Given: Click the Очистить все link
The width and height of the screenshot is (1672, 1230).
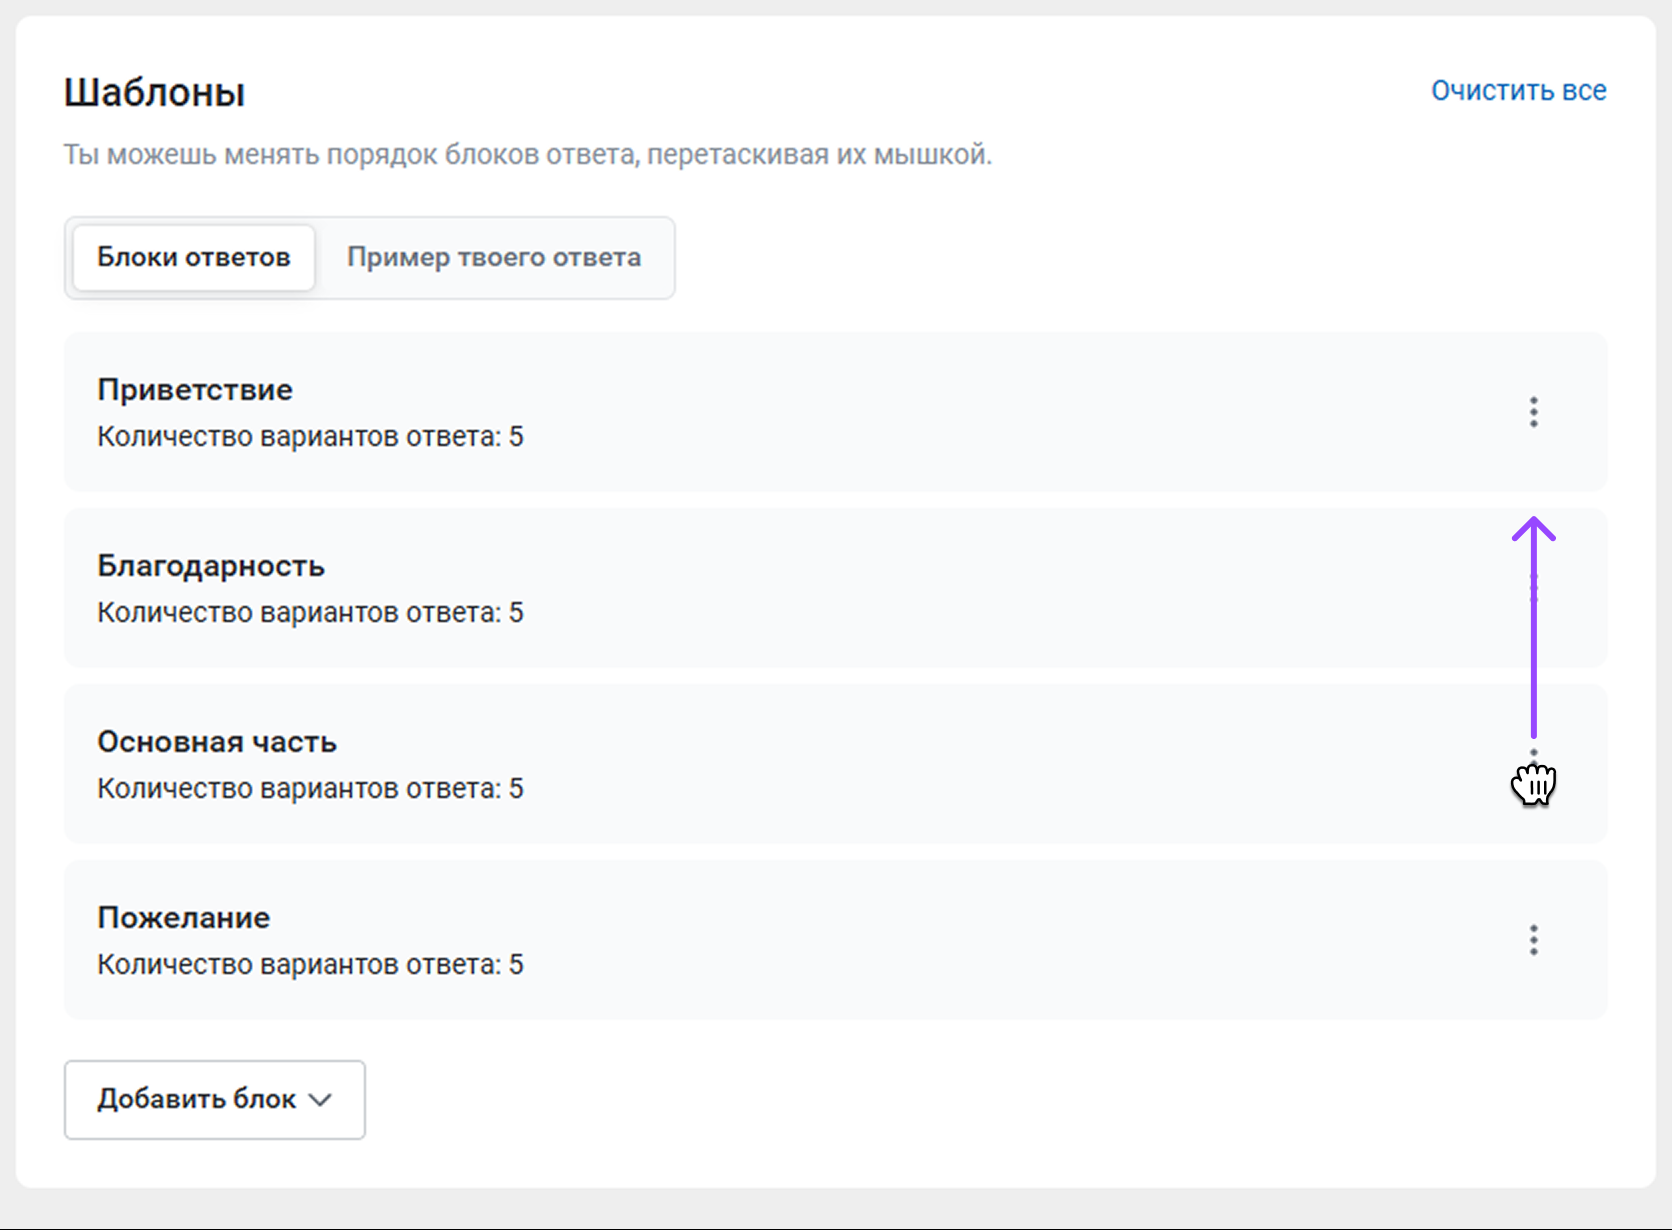Looking at the screenshot, I should (1518, 91).
